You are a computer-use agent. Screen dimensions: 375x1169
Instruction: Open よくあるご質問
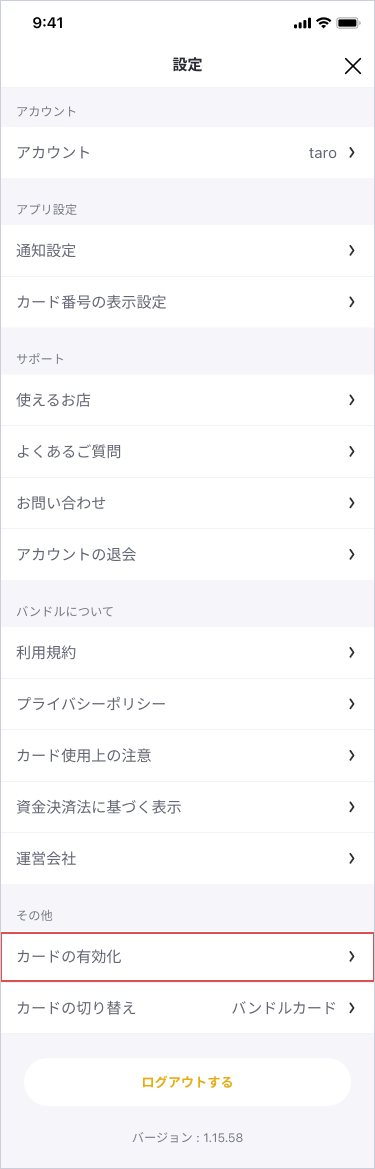[187, 452]
